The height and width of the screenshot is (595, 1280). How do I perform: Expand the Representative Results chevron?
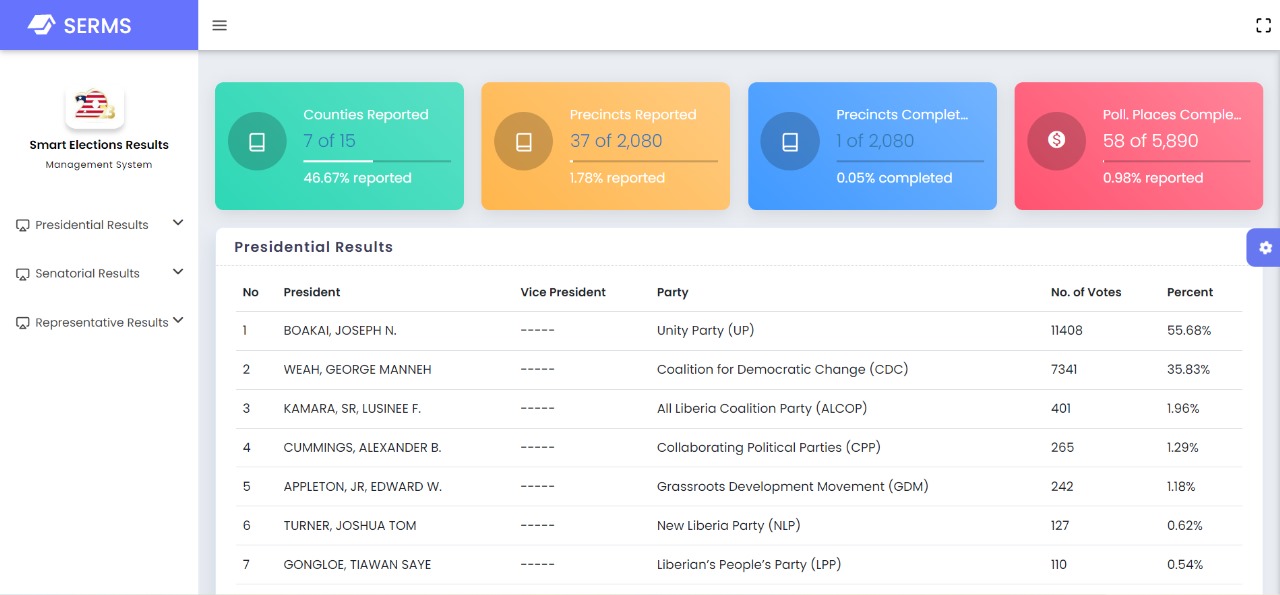click(x=178, y=320)
